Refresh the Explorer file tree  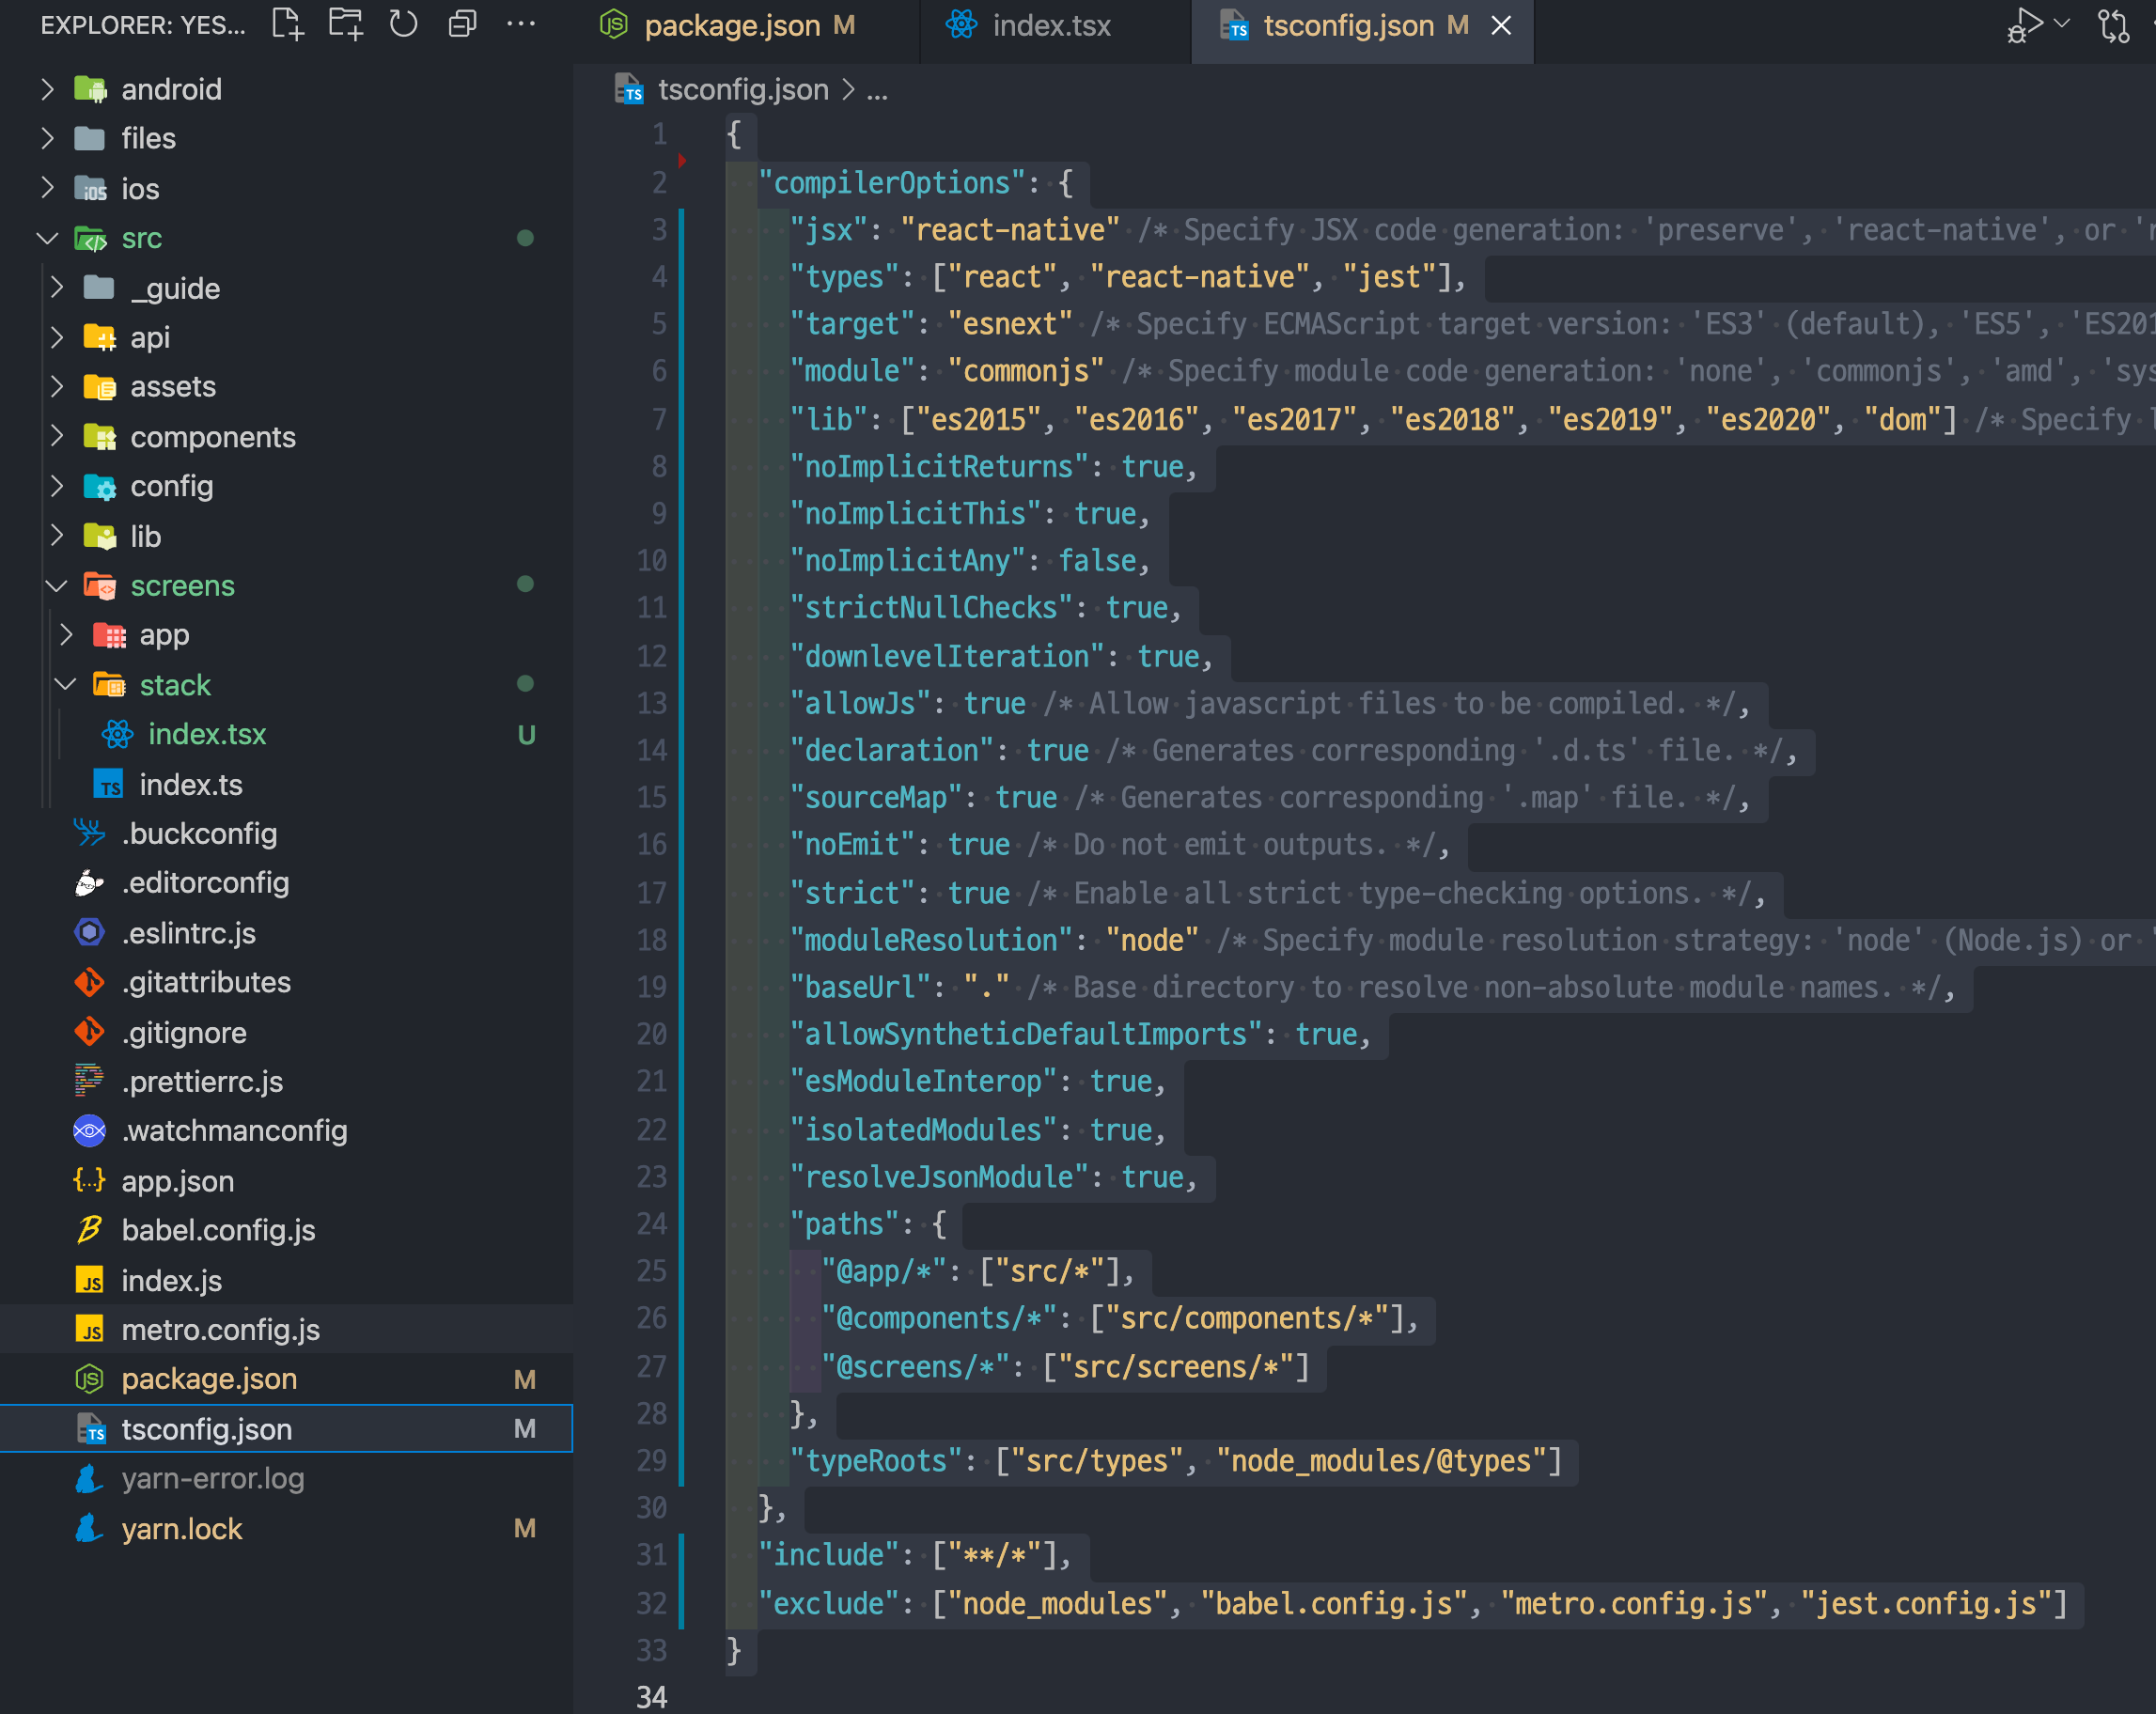(404, 24)
